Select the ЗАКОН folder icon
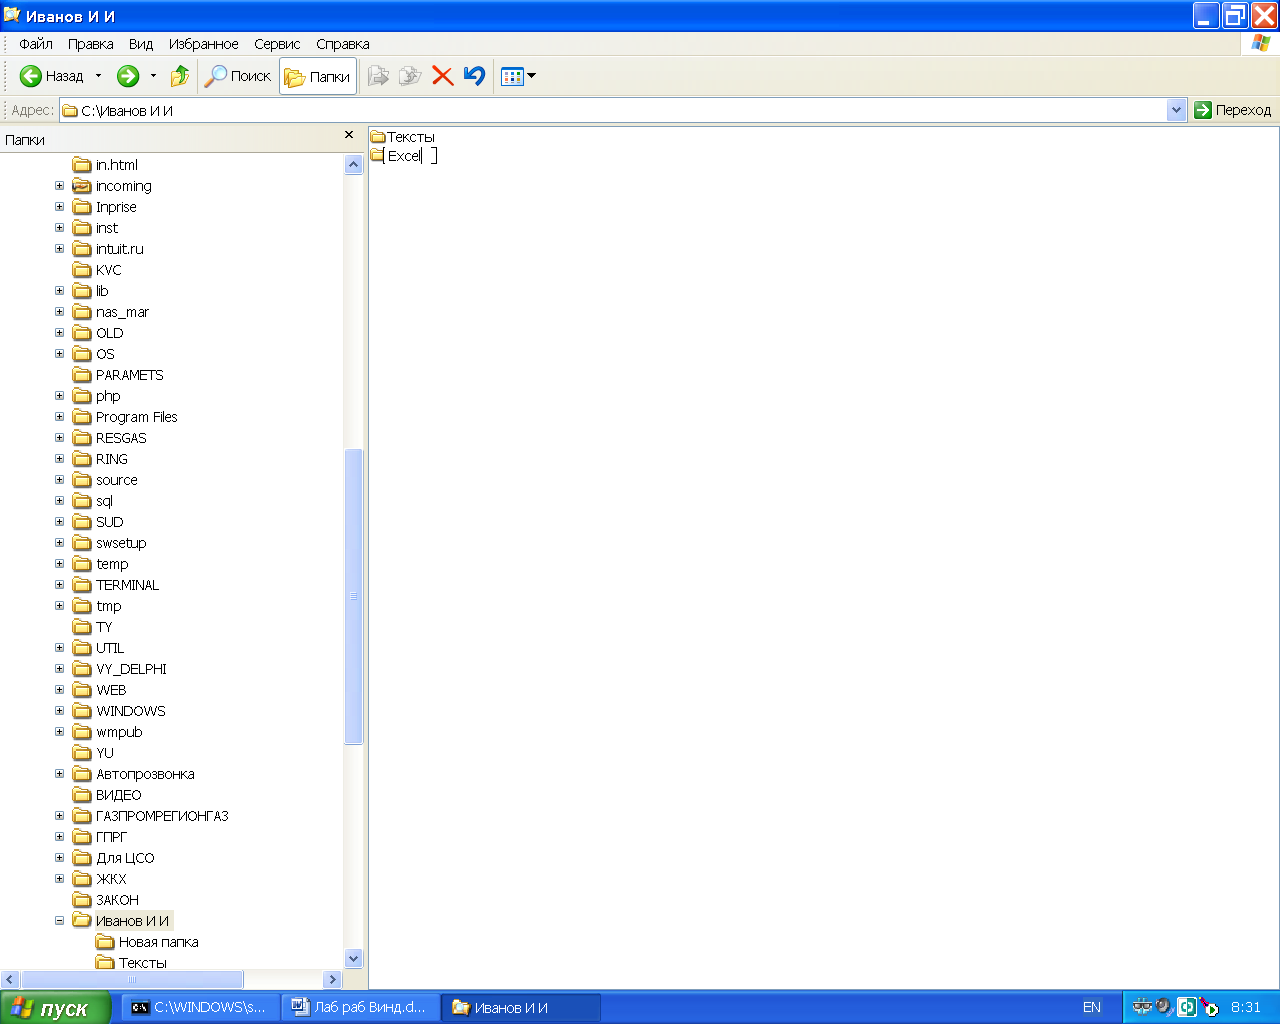 [82, 900]
